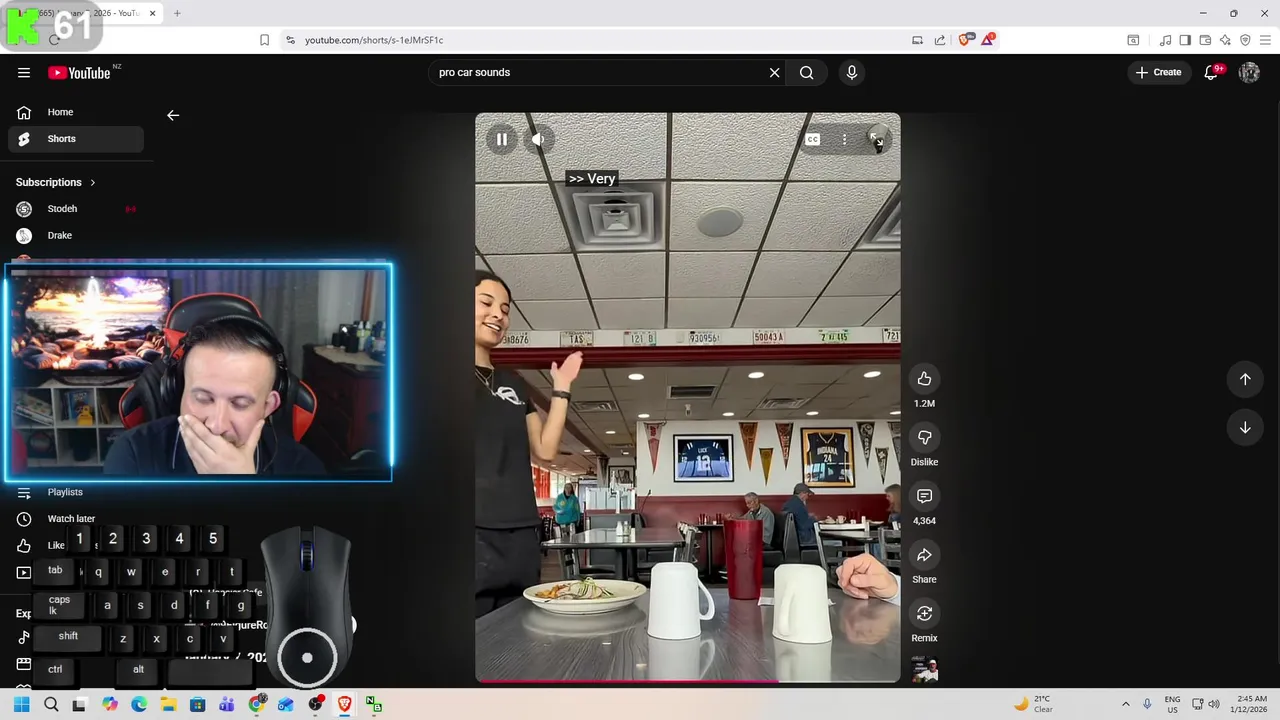This screenshot has height=720, width=1280.
Task: Open Brave Wallet icon
Action: point(1205,40)
